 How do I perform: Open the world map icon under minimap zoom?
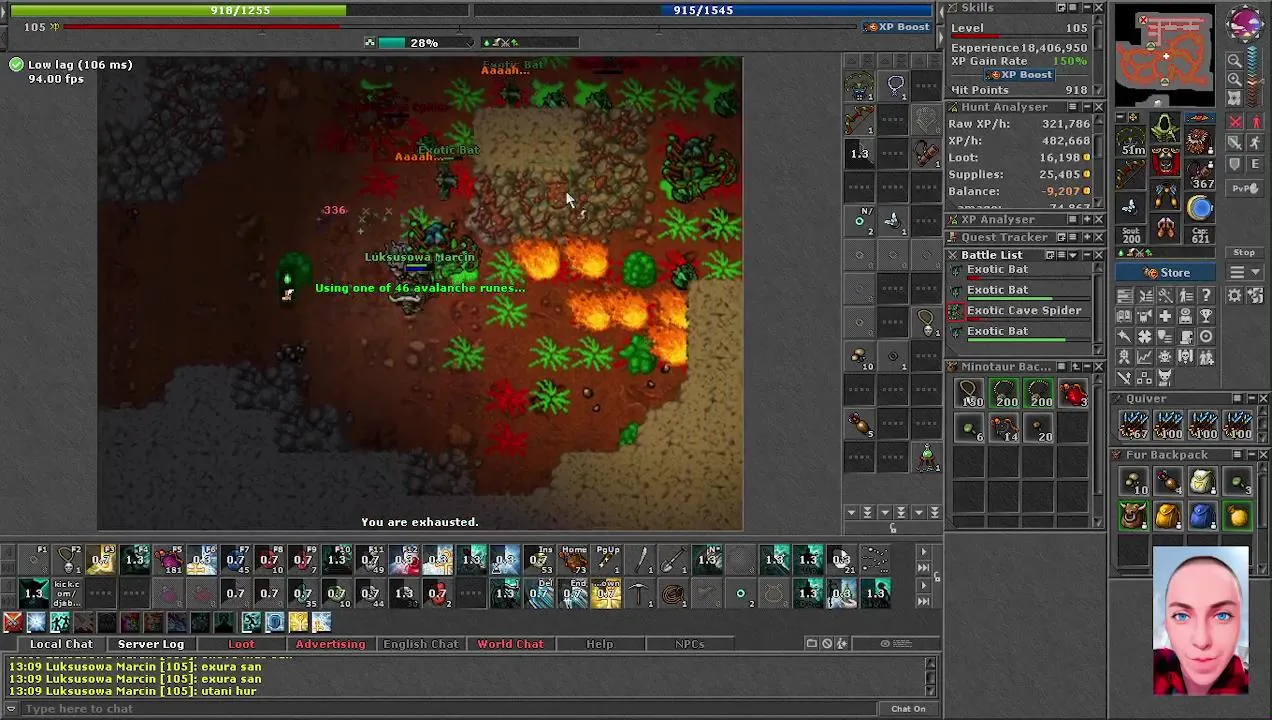[x=1235, y=99]
